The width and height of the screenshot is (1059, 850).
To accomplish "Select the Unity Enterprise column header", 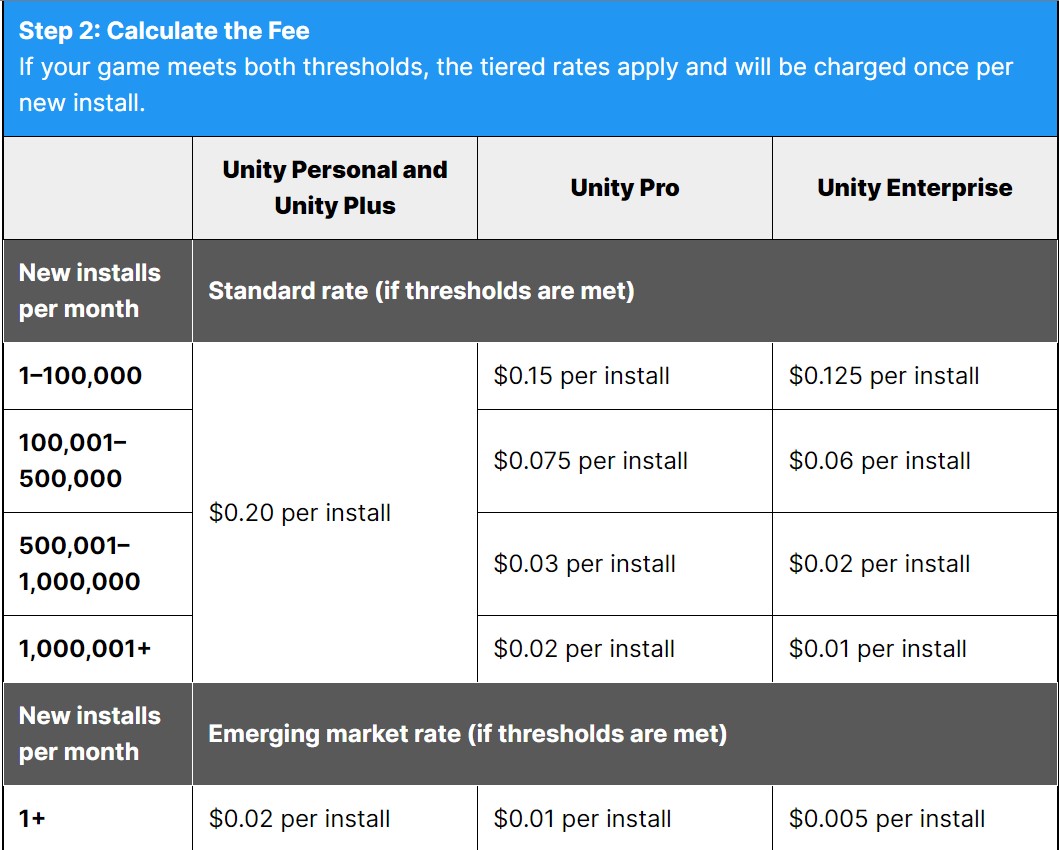I will pos(914,188).
